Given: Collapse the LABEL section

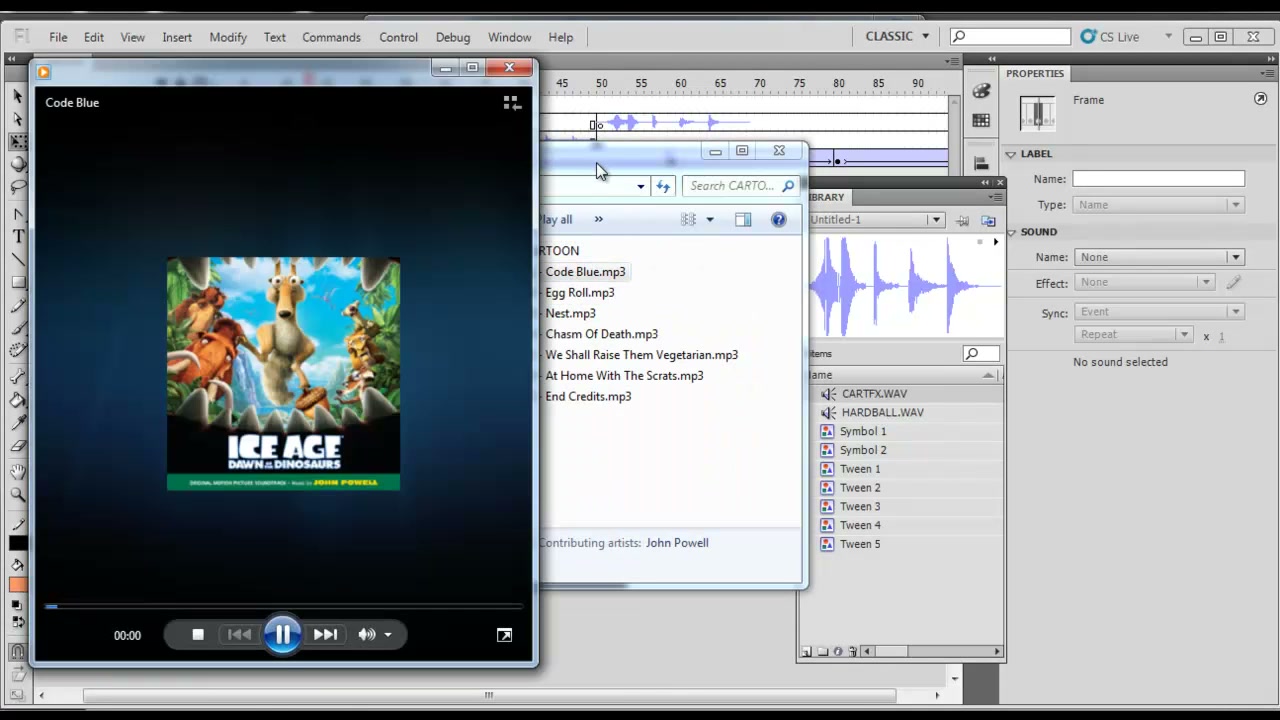Looking at the screenshot, I should tap(1011, 154).
